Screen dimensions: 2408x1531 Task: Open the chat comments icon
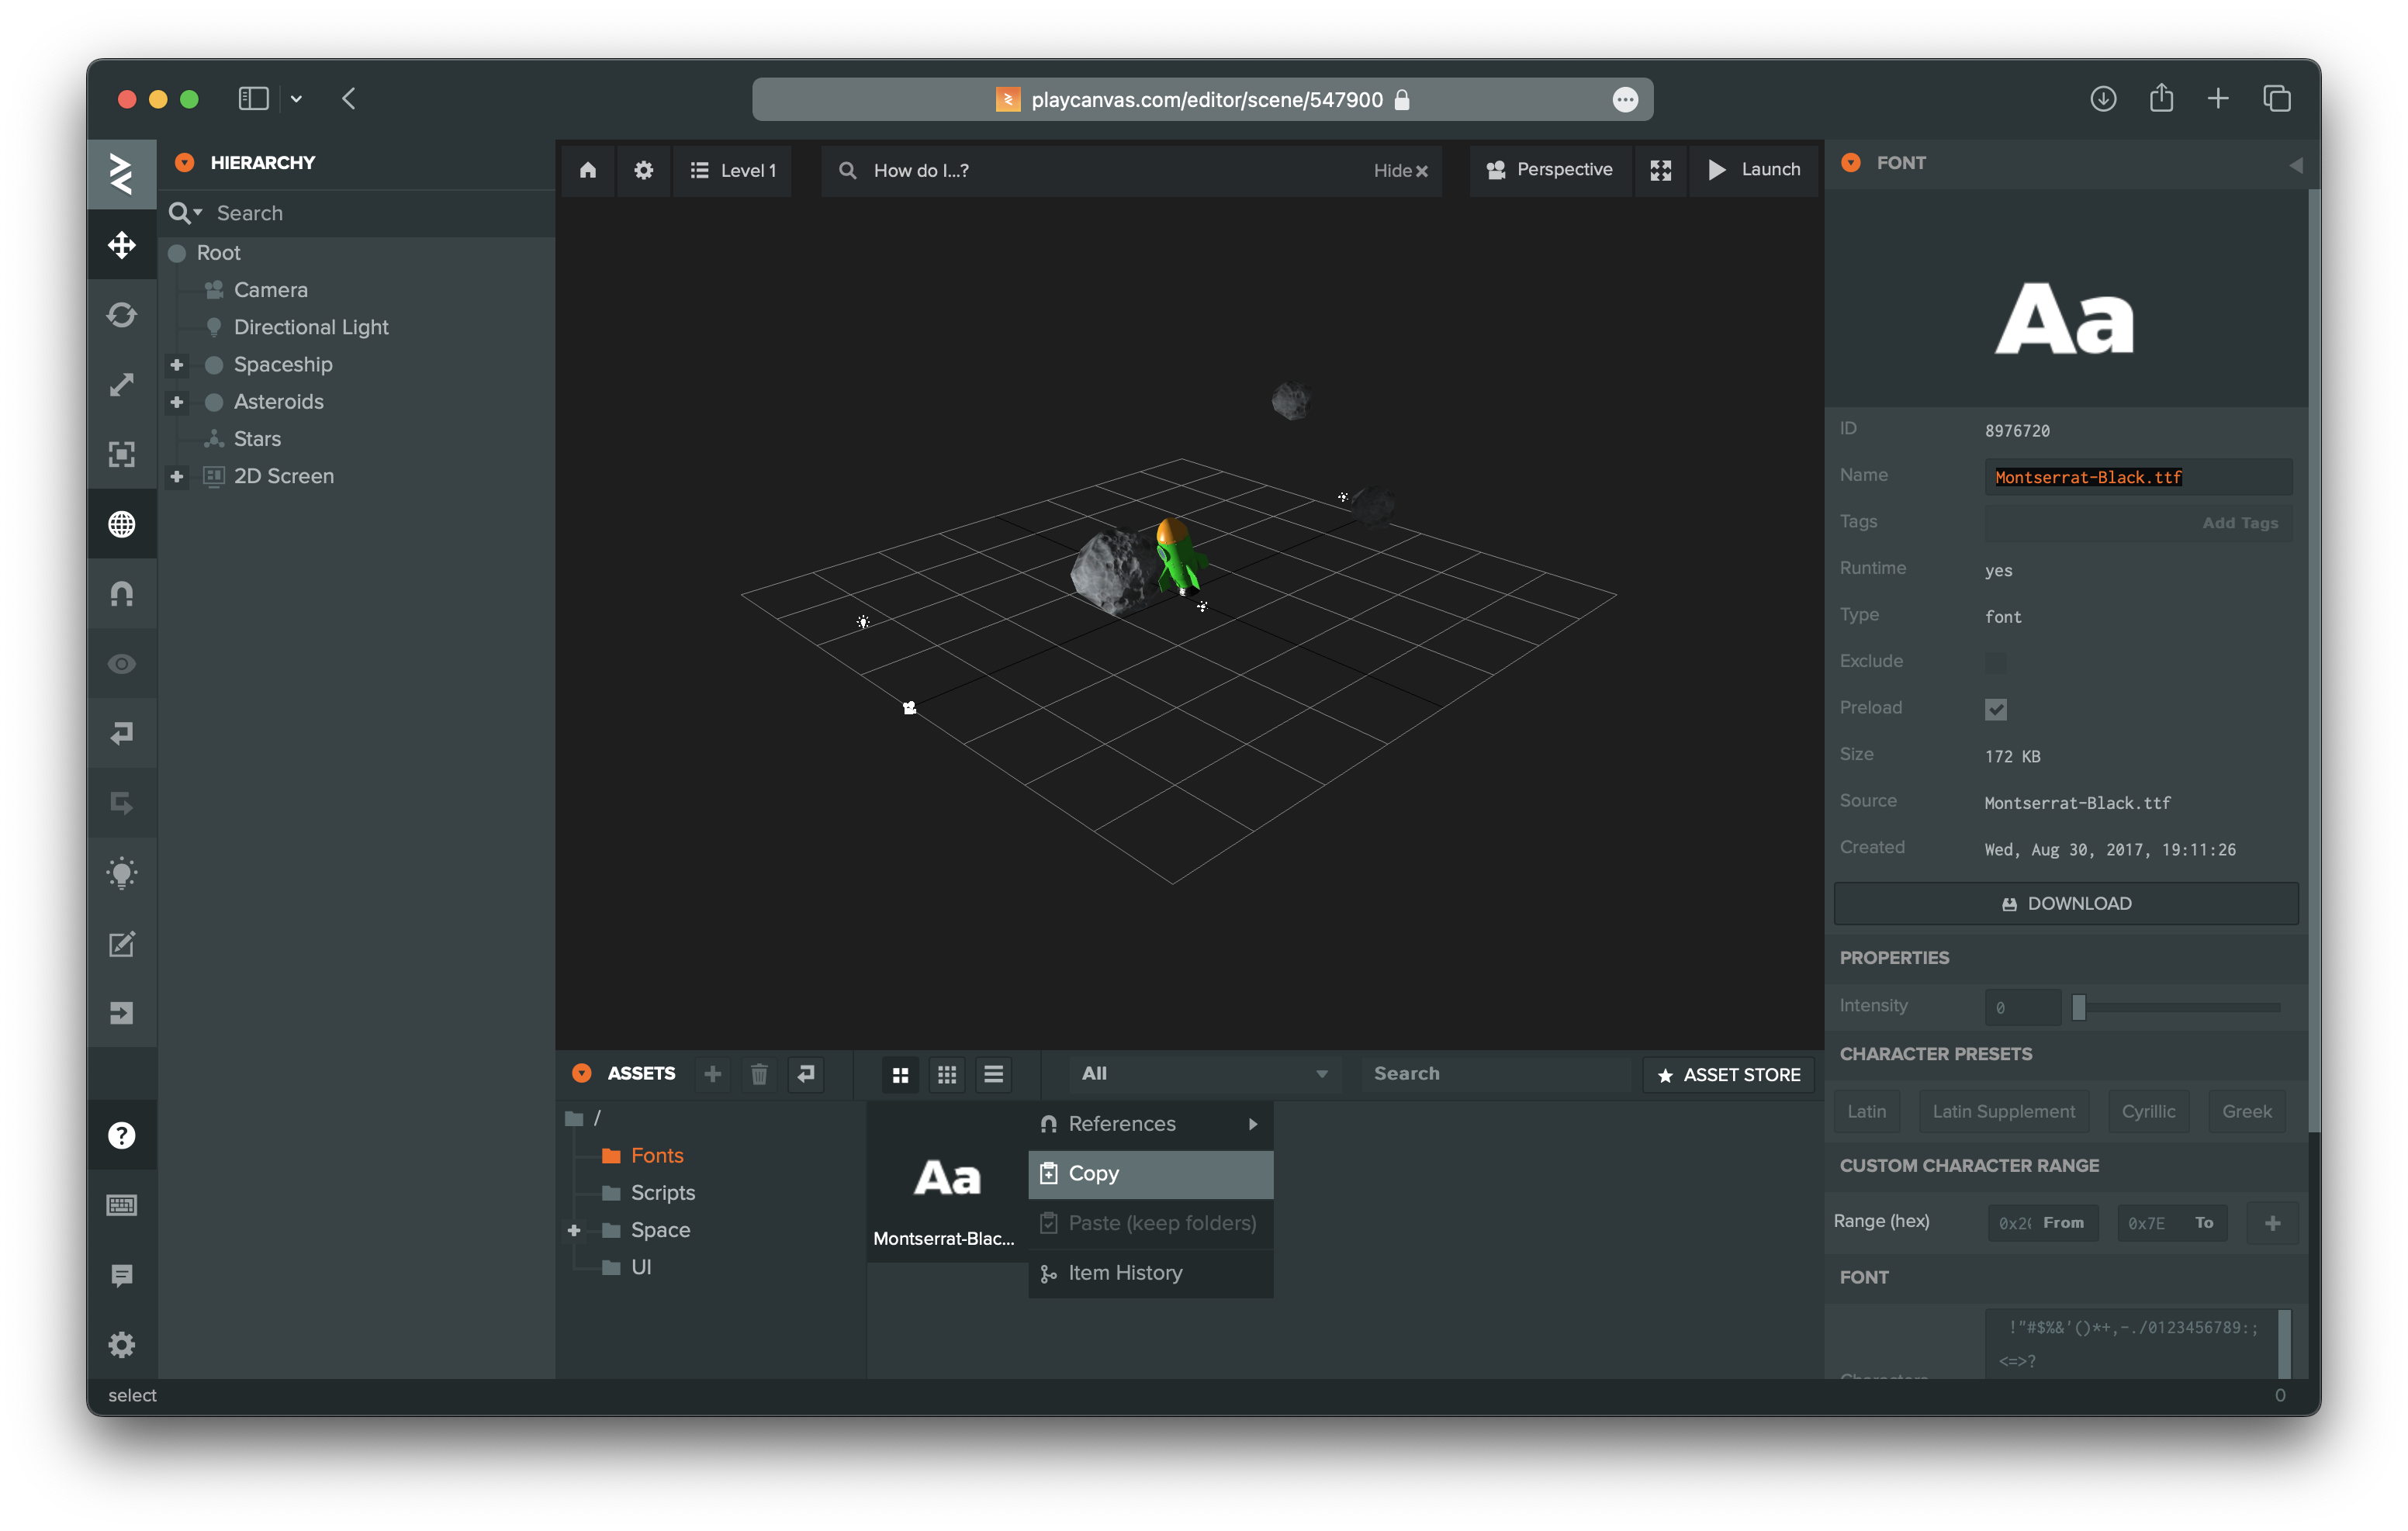point(121,1275)
